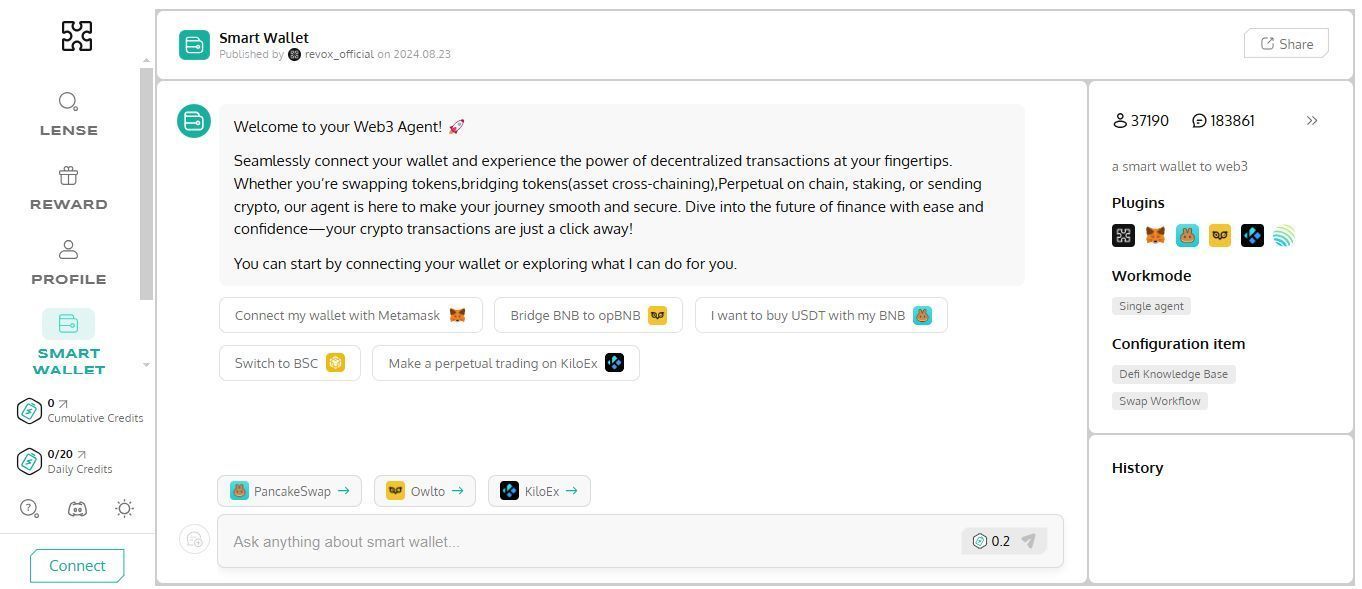Click the send message arrow icon

pyautogui.click(x=1028, y=541)
